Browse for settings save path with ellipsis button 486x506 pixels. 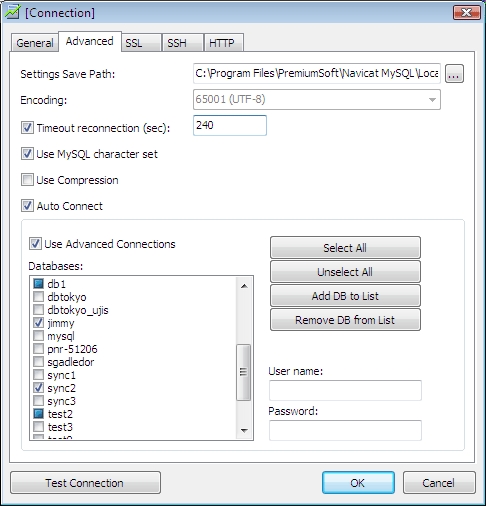[x=454, y=74]
